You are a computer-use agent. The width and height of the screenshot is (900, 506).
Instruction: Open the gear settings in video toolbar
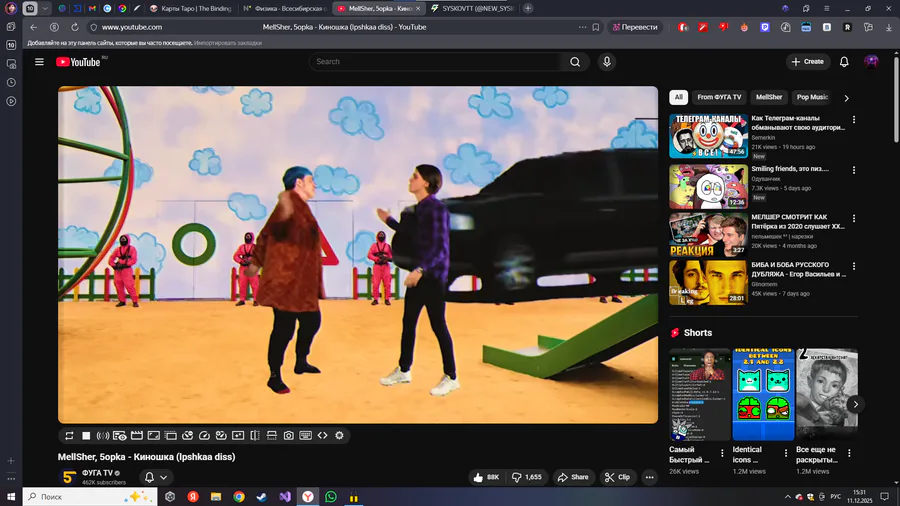(x=339, y=436)
